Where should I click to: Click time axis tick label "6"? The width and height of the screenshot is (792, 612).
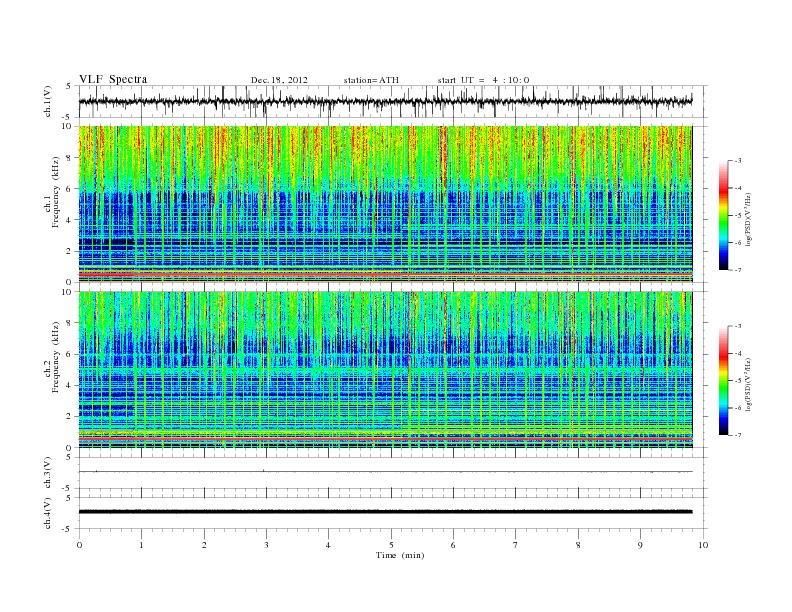coord(453,545)
